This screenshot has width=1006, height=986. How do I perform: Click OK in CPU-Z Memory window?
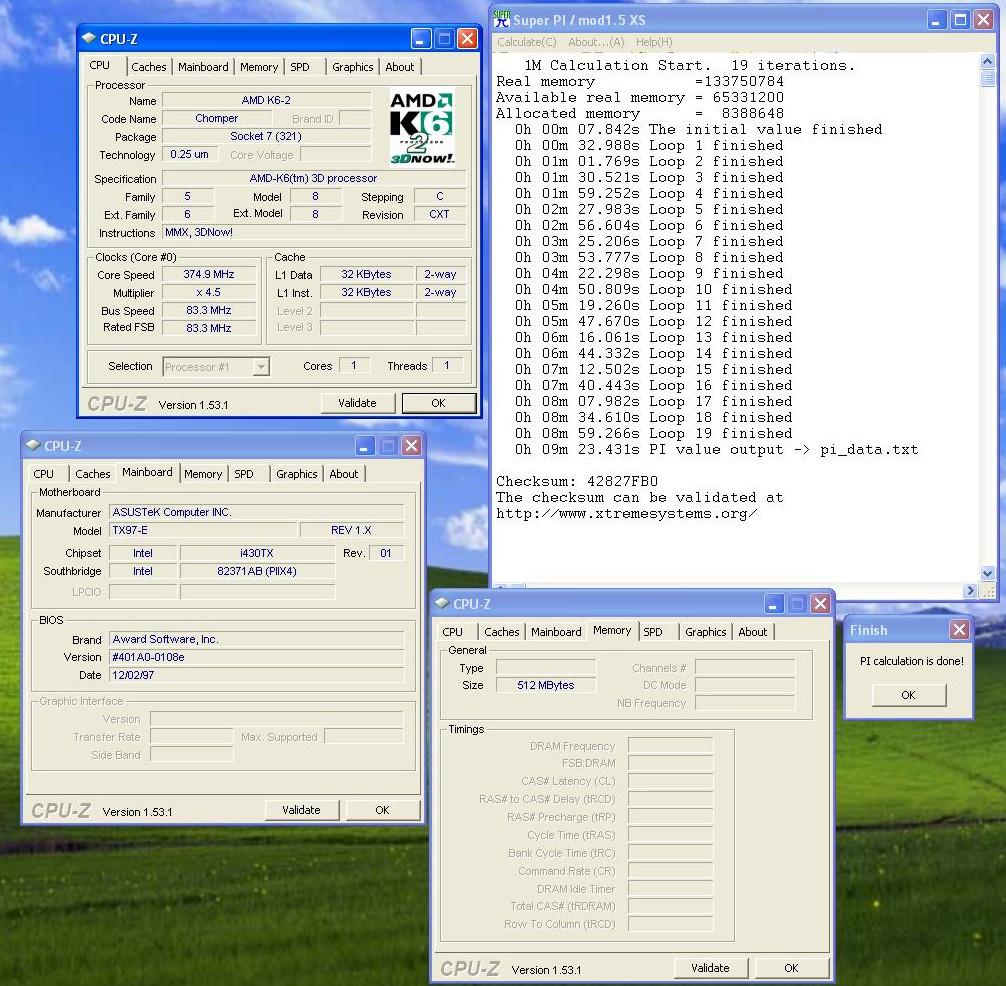click(792, 967)
